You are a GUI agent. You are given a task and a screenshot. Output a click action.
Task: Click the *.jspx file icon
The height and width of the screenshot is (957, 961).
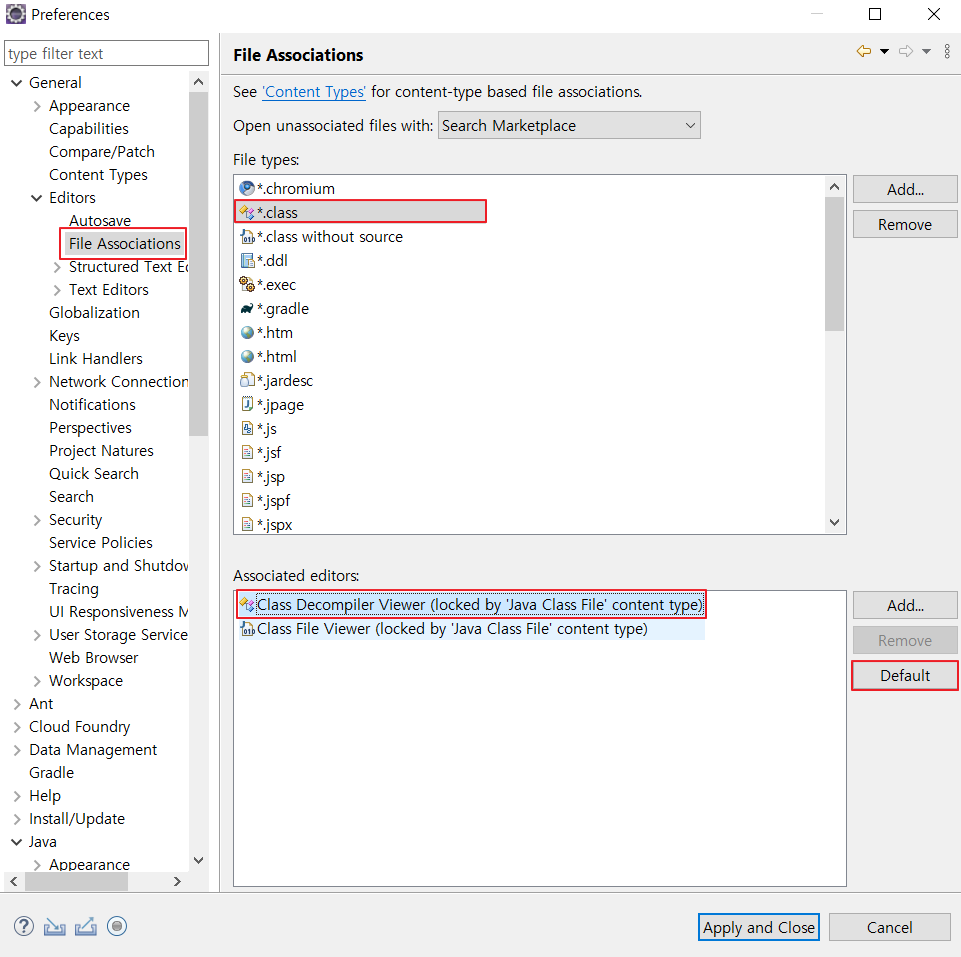247,524
